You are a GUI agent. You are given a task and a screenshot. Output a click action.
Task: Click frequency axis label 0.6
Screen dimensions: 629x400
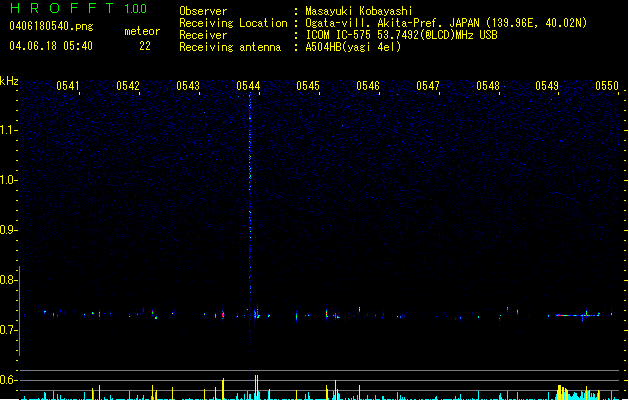(8, 380)
